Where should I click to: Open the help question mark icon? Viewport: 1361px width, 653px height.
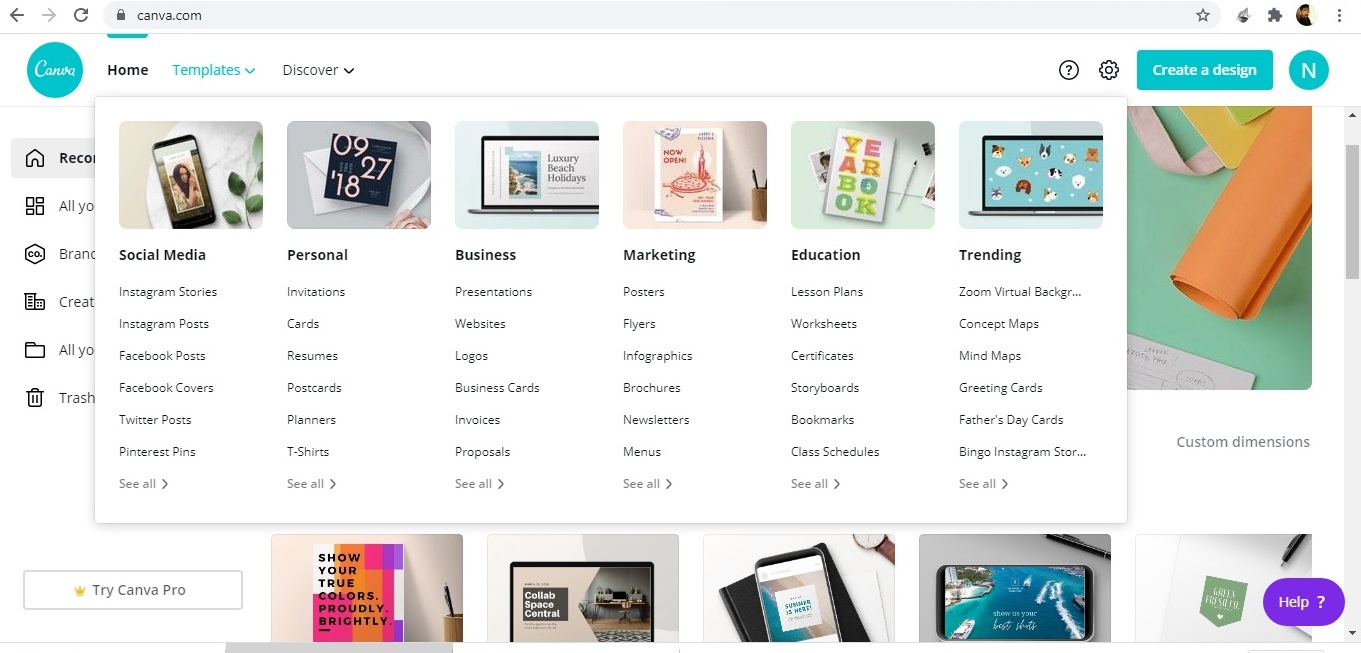(1069, 70)
